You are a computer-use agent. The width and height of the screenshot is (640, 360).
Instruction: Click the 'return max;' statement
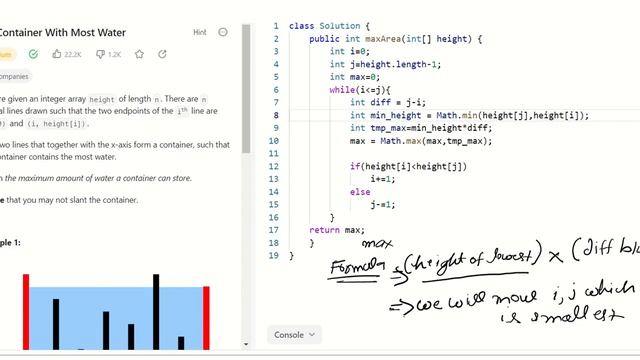pyautogui.click(x=337, y=230)
